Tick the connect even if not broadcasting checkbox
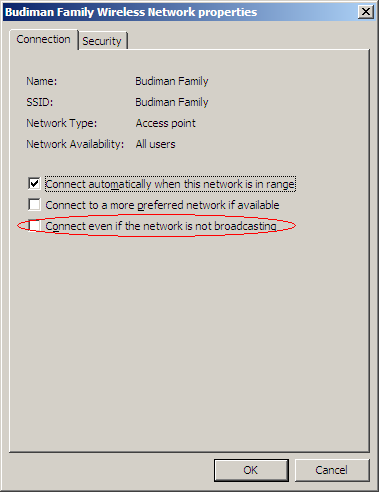Screen dimensions: 379x492 tap(34, 226)
